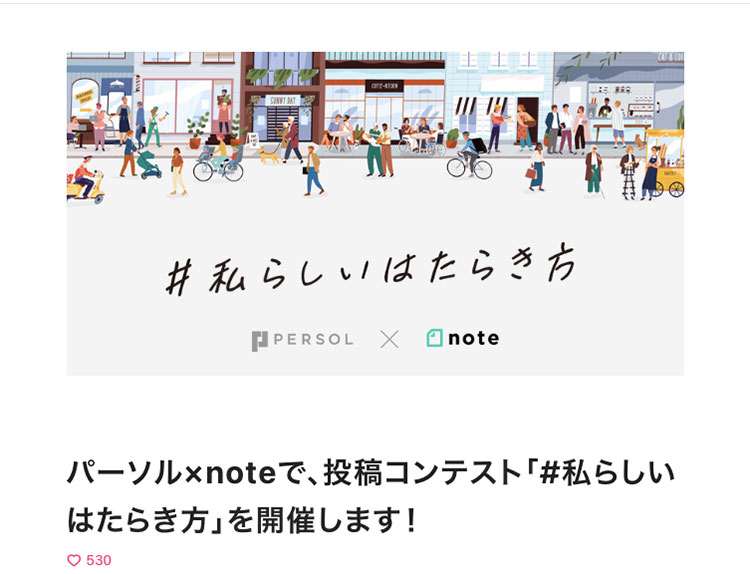Open the パーソル×note contest article title

[x=370, y=496]
